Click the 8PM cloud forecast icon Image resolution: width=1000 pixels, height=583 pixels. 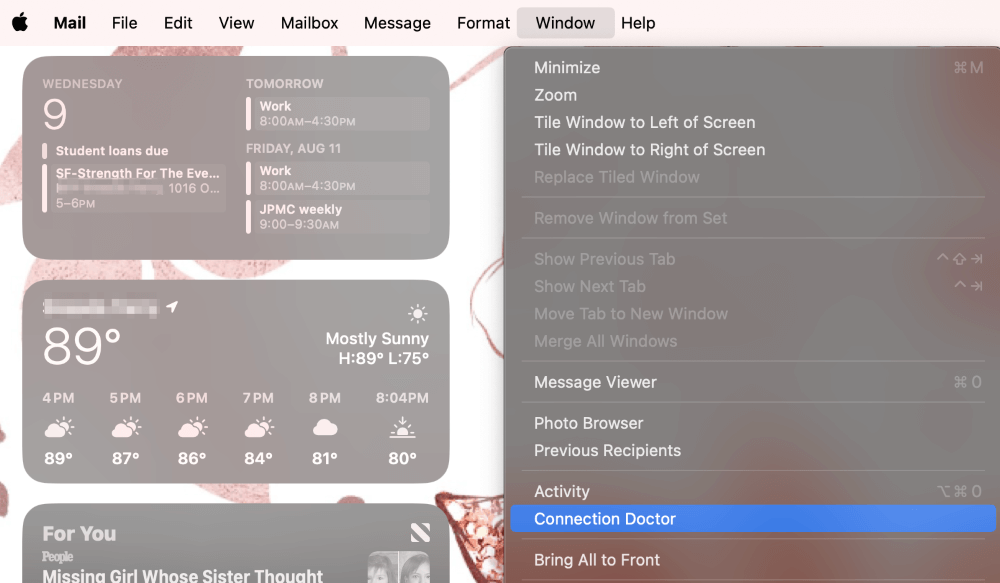click(325, 427)
